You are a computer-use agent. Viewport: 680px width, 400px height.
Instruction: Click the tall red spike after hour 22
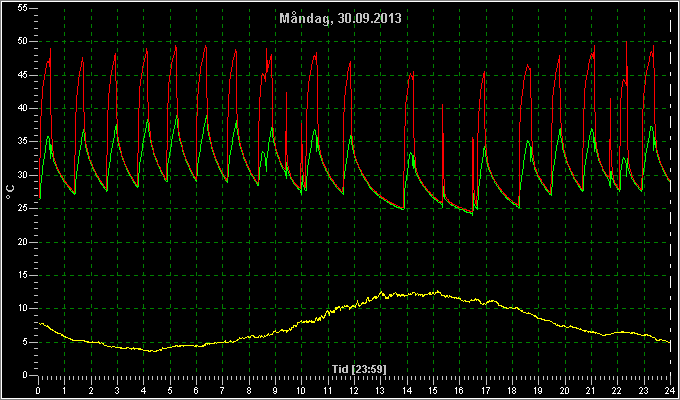point(627,42)
